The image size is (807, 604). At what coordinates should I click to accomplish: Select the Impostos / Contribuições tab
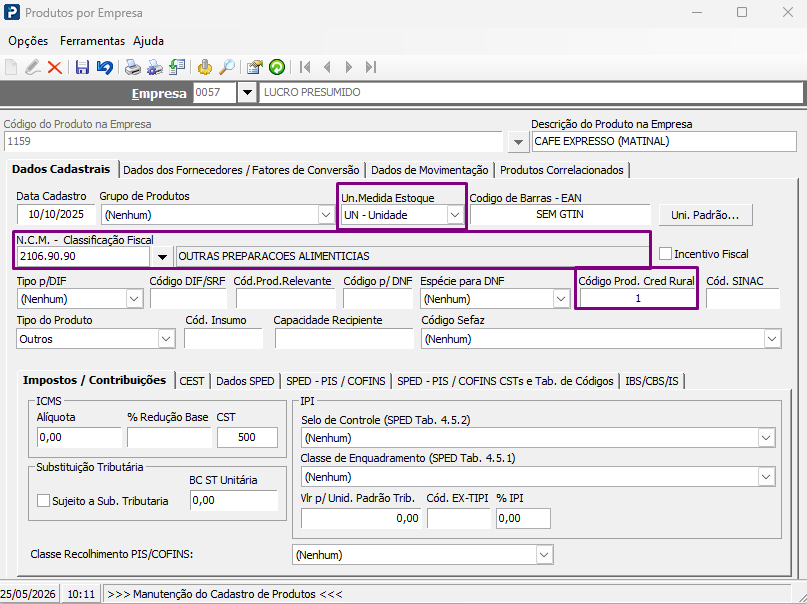(x=94, y=380)
